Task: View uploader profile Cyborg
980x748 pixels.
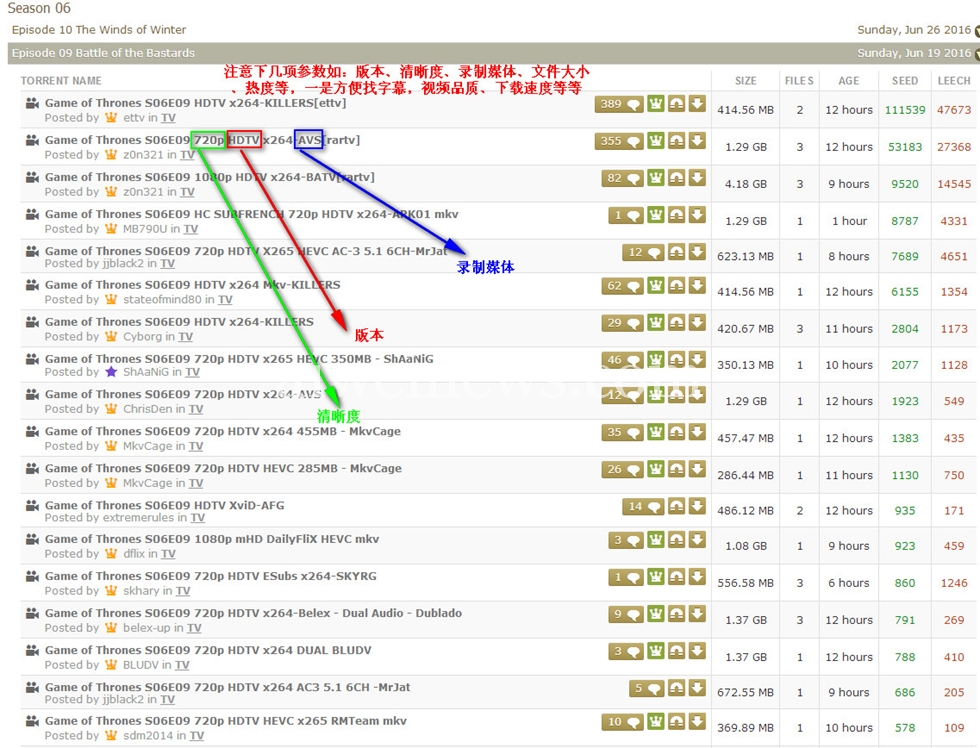Action: pos(142,336)
